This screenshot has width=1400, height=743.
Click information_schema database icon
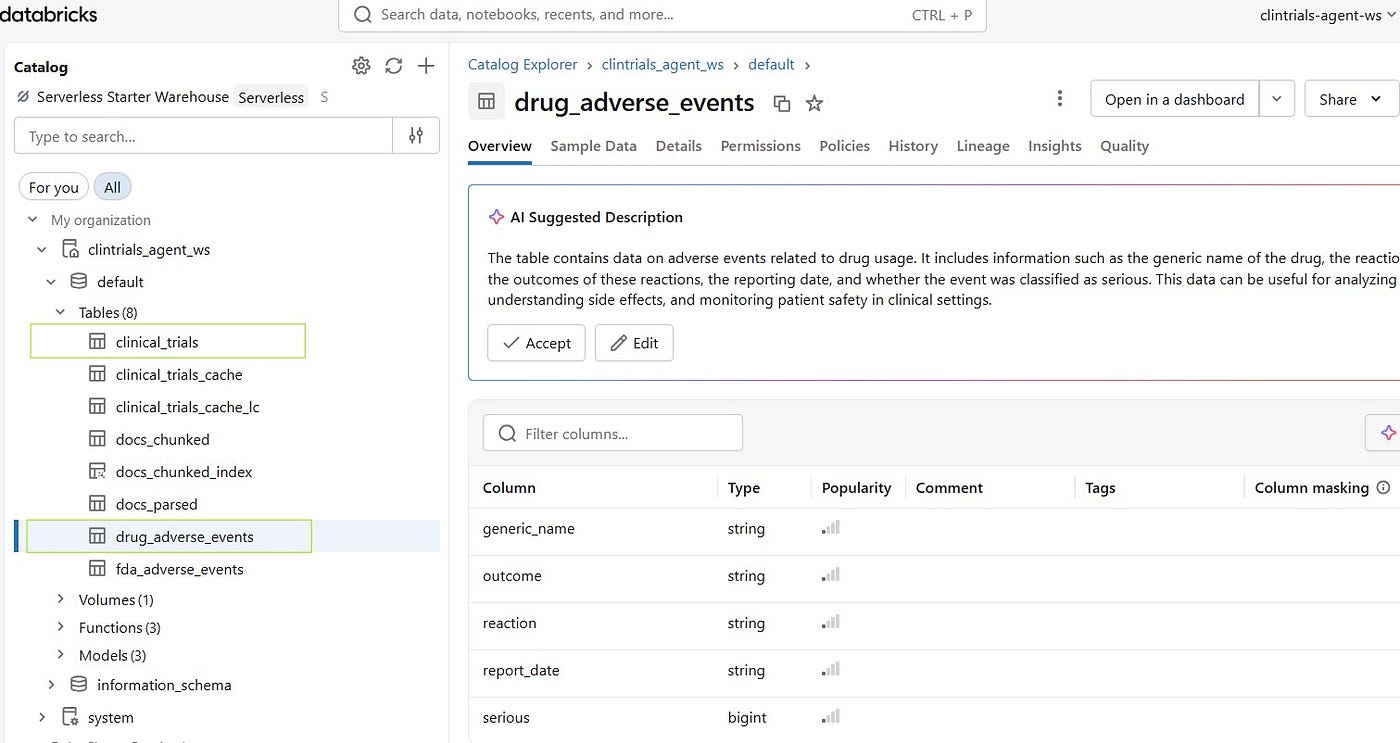pyautogui.click(x=79, y=685)
